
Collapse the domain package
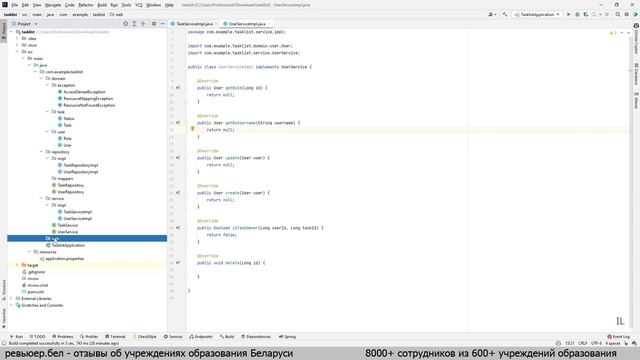point(42,78)
